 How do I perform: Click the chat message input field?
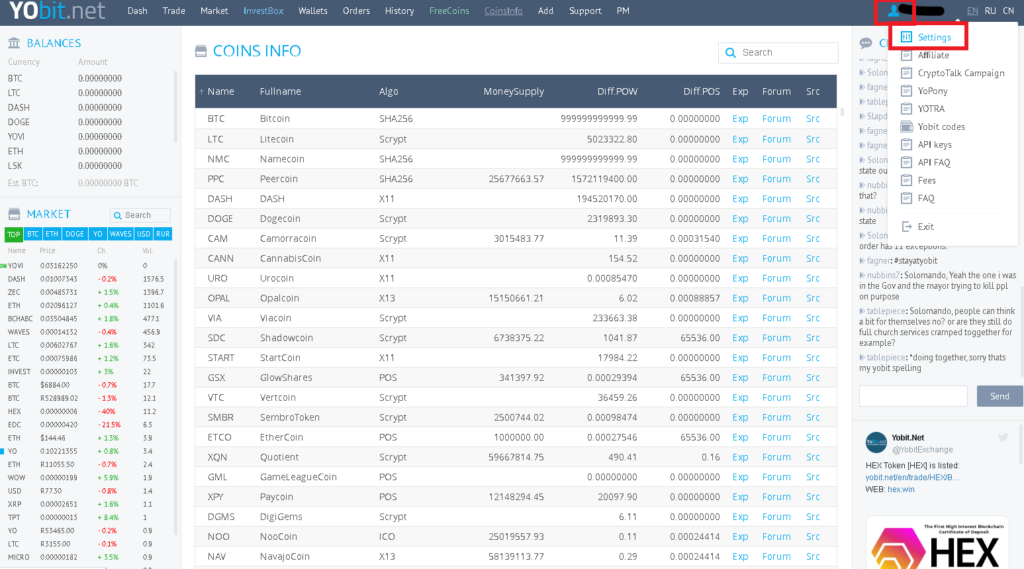(x=913, y=397)
